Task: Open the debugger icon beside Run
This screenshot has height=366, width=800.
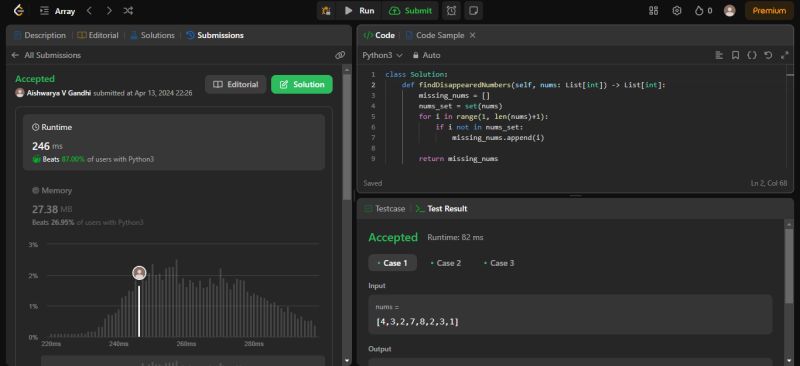Action: pyautogui.click(x=327, y=11)
